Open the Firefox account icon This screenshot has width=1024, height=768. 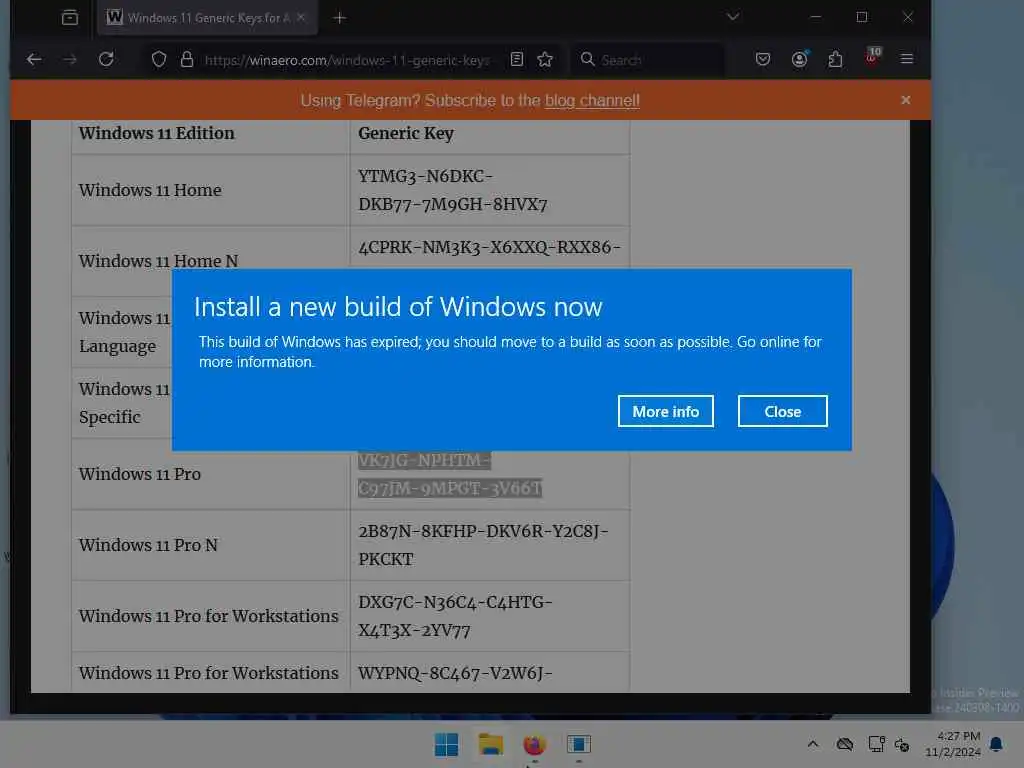pos(799,59)
